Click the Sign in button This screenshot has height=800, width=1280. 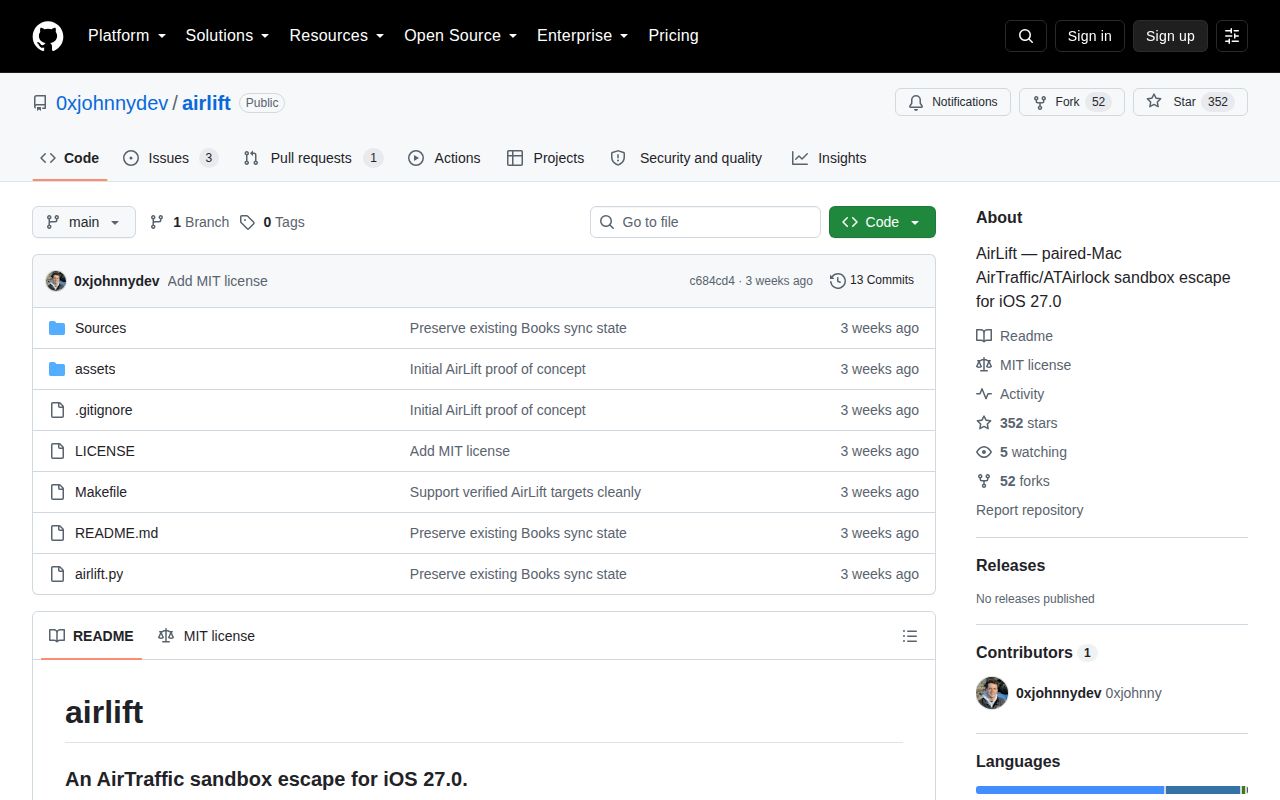[1089, 36]
